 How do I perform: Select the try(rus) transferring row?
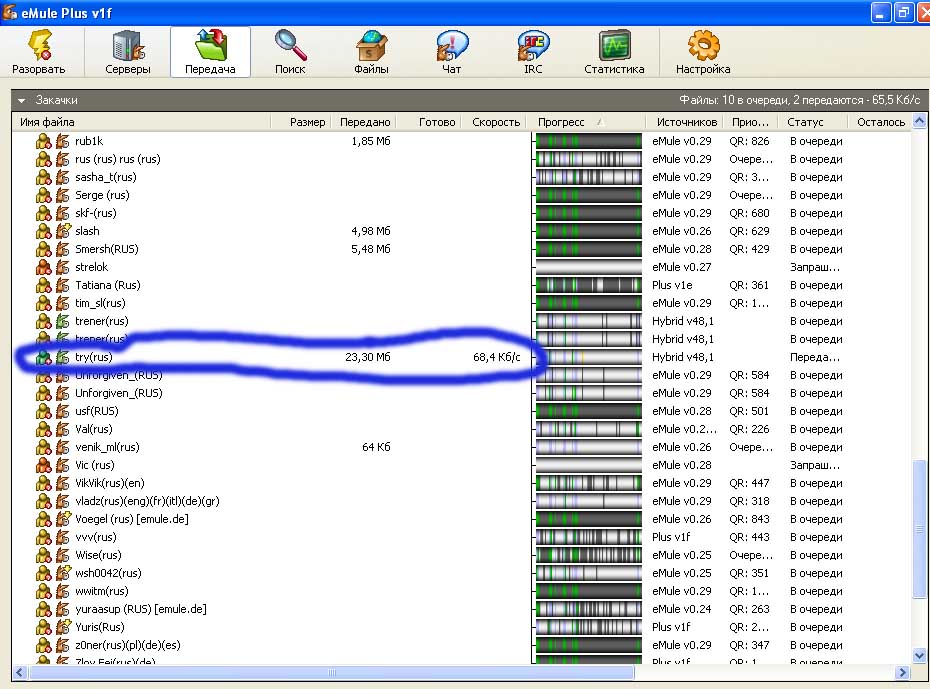click(93, 357)
